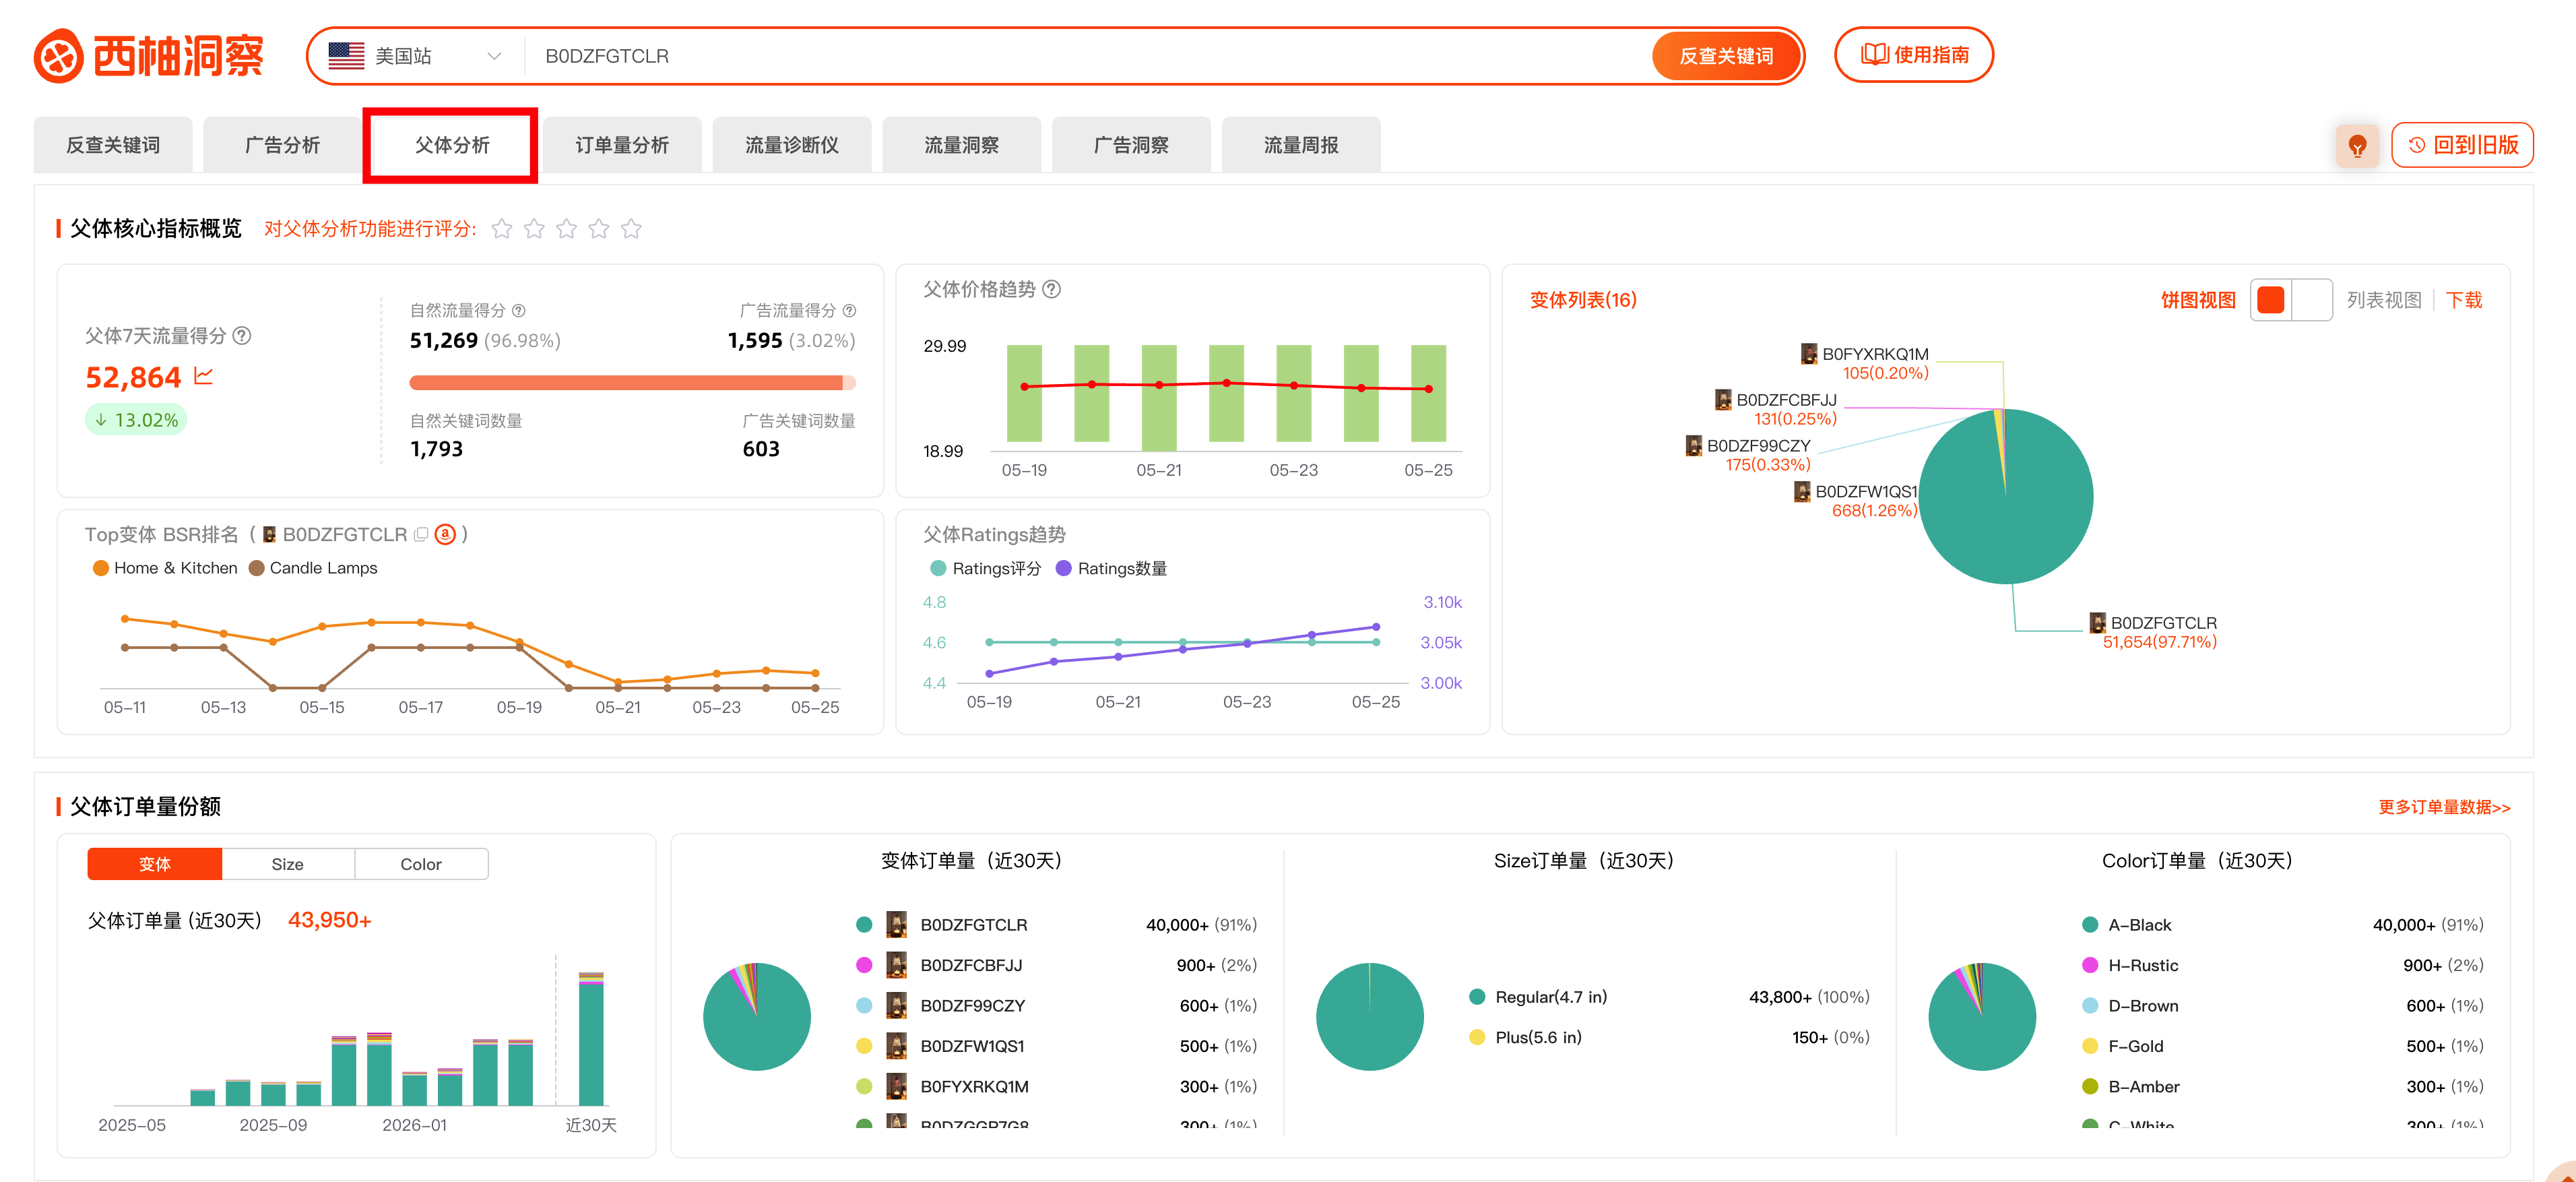Toggle the Candle Lamps legend
This screenshot has height=1182, width=2576.
pos(313,568)
